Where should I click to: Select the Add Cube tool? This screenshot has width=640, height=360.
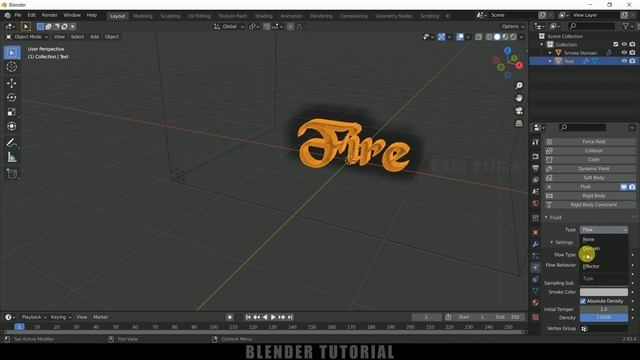[x=11, y=173]
